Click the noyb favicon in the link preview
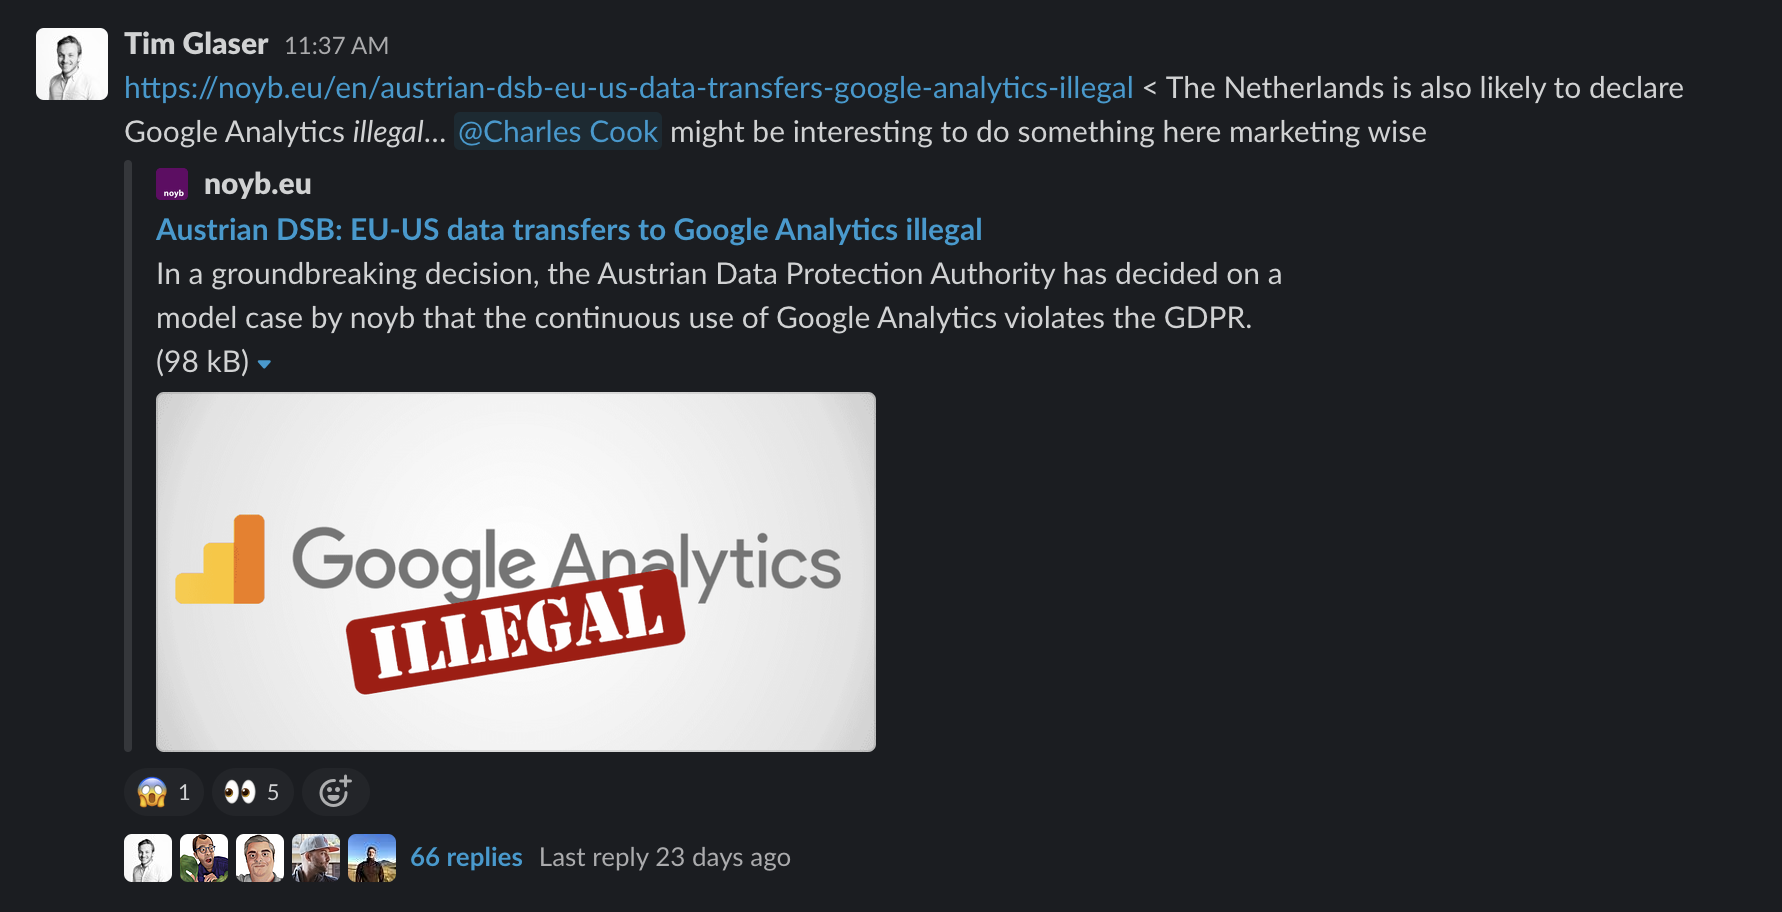Image resolution: width=1782 pixels, height=912 pixels. 172,184
